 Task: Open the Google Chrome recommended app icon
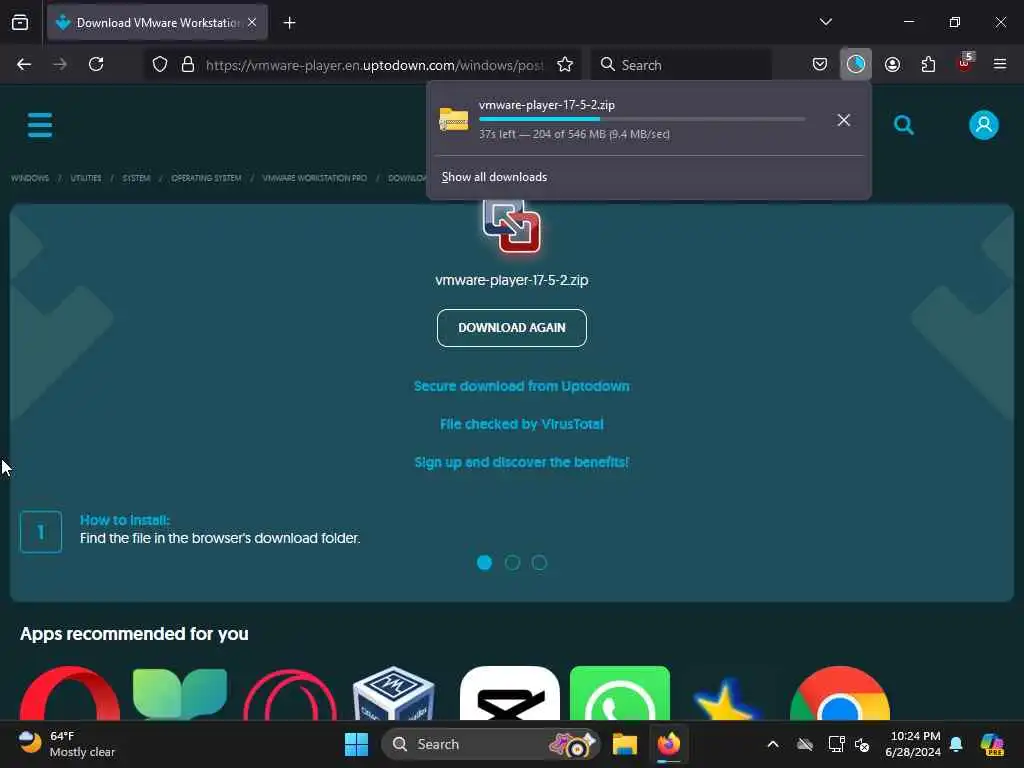click(x=840, y=693)
